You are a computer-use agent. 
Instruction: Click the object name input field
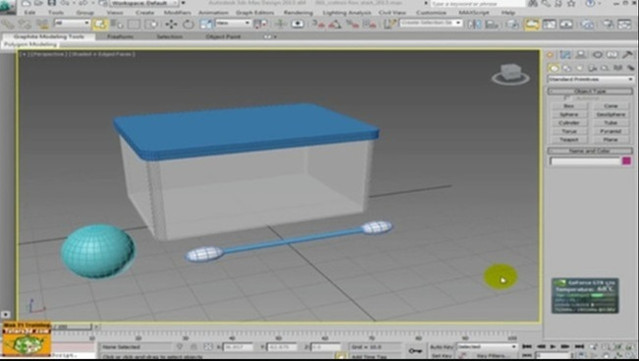point(585,161)
